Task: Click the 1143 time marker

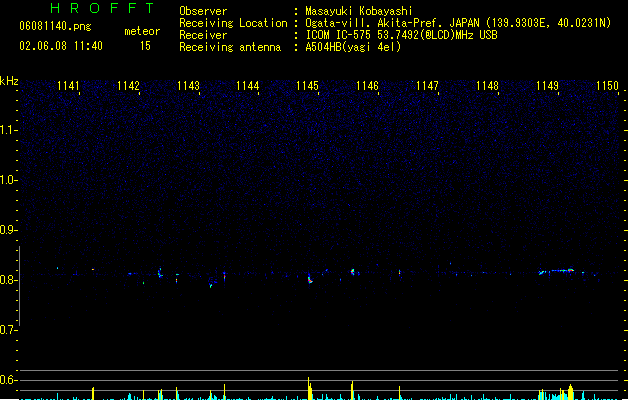Action: (x=188, y=86)
